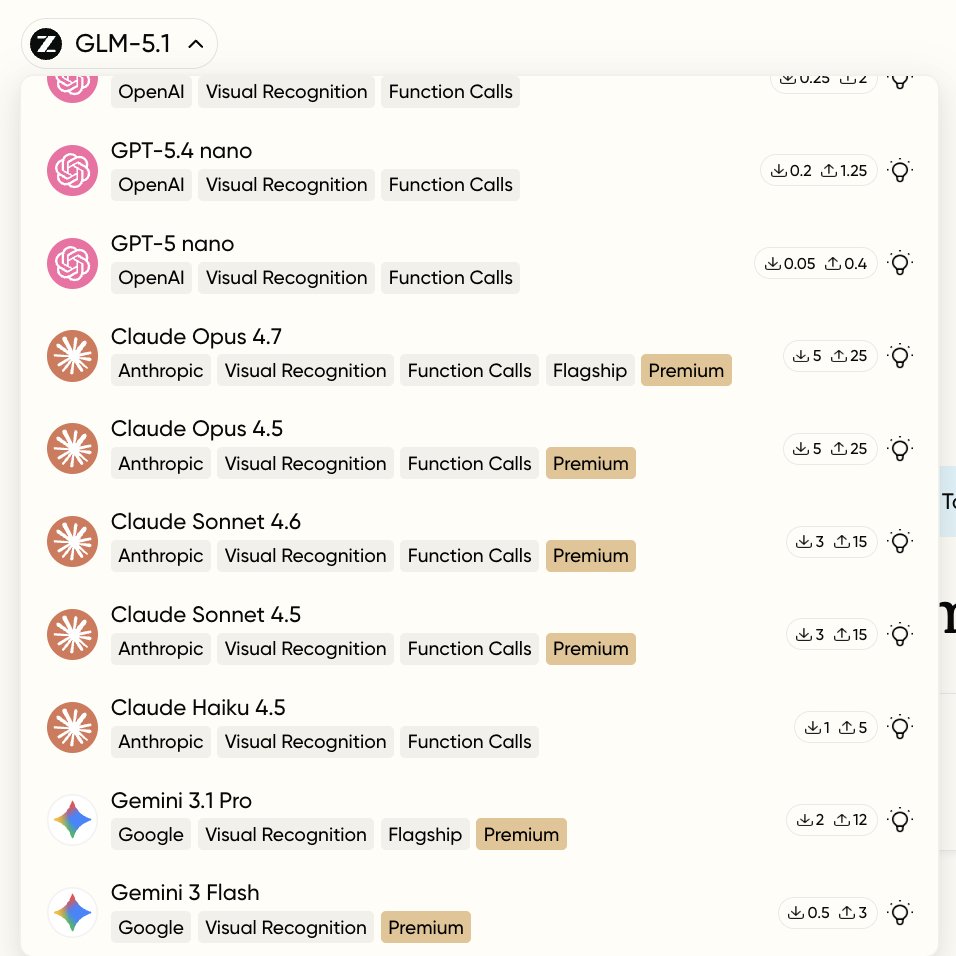956x956 pixels.
Task: Click the Visual Recognition tag under GPT-5.4 nano
Action: 287,185
